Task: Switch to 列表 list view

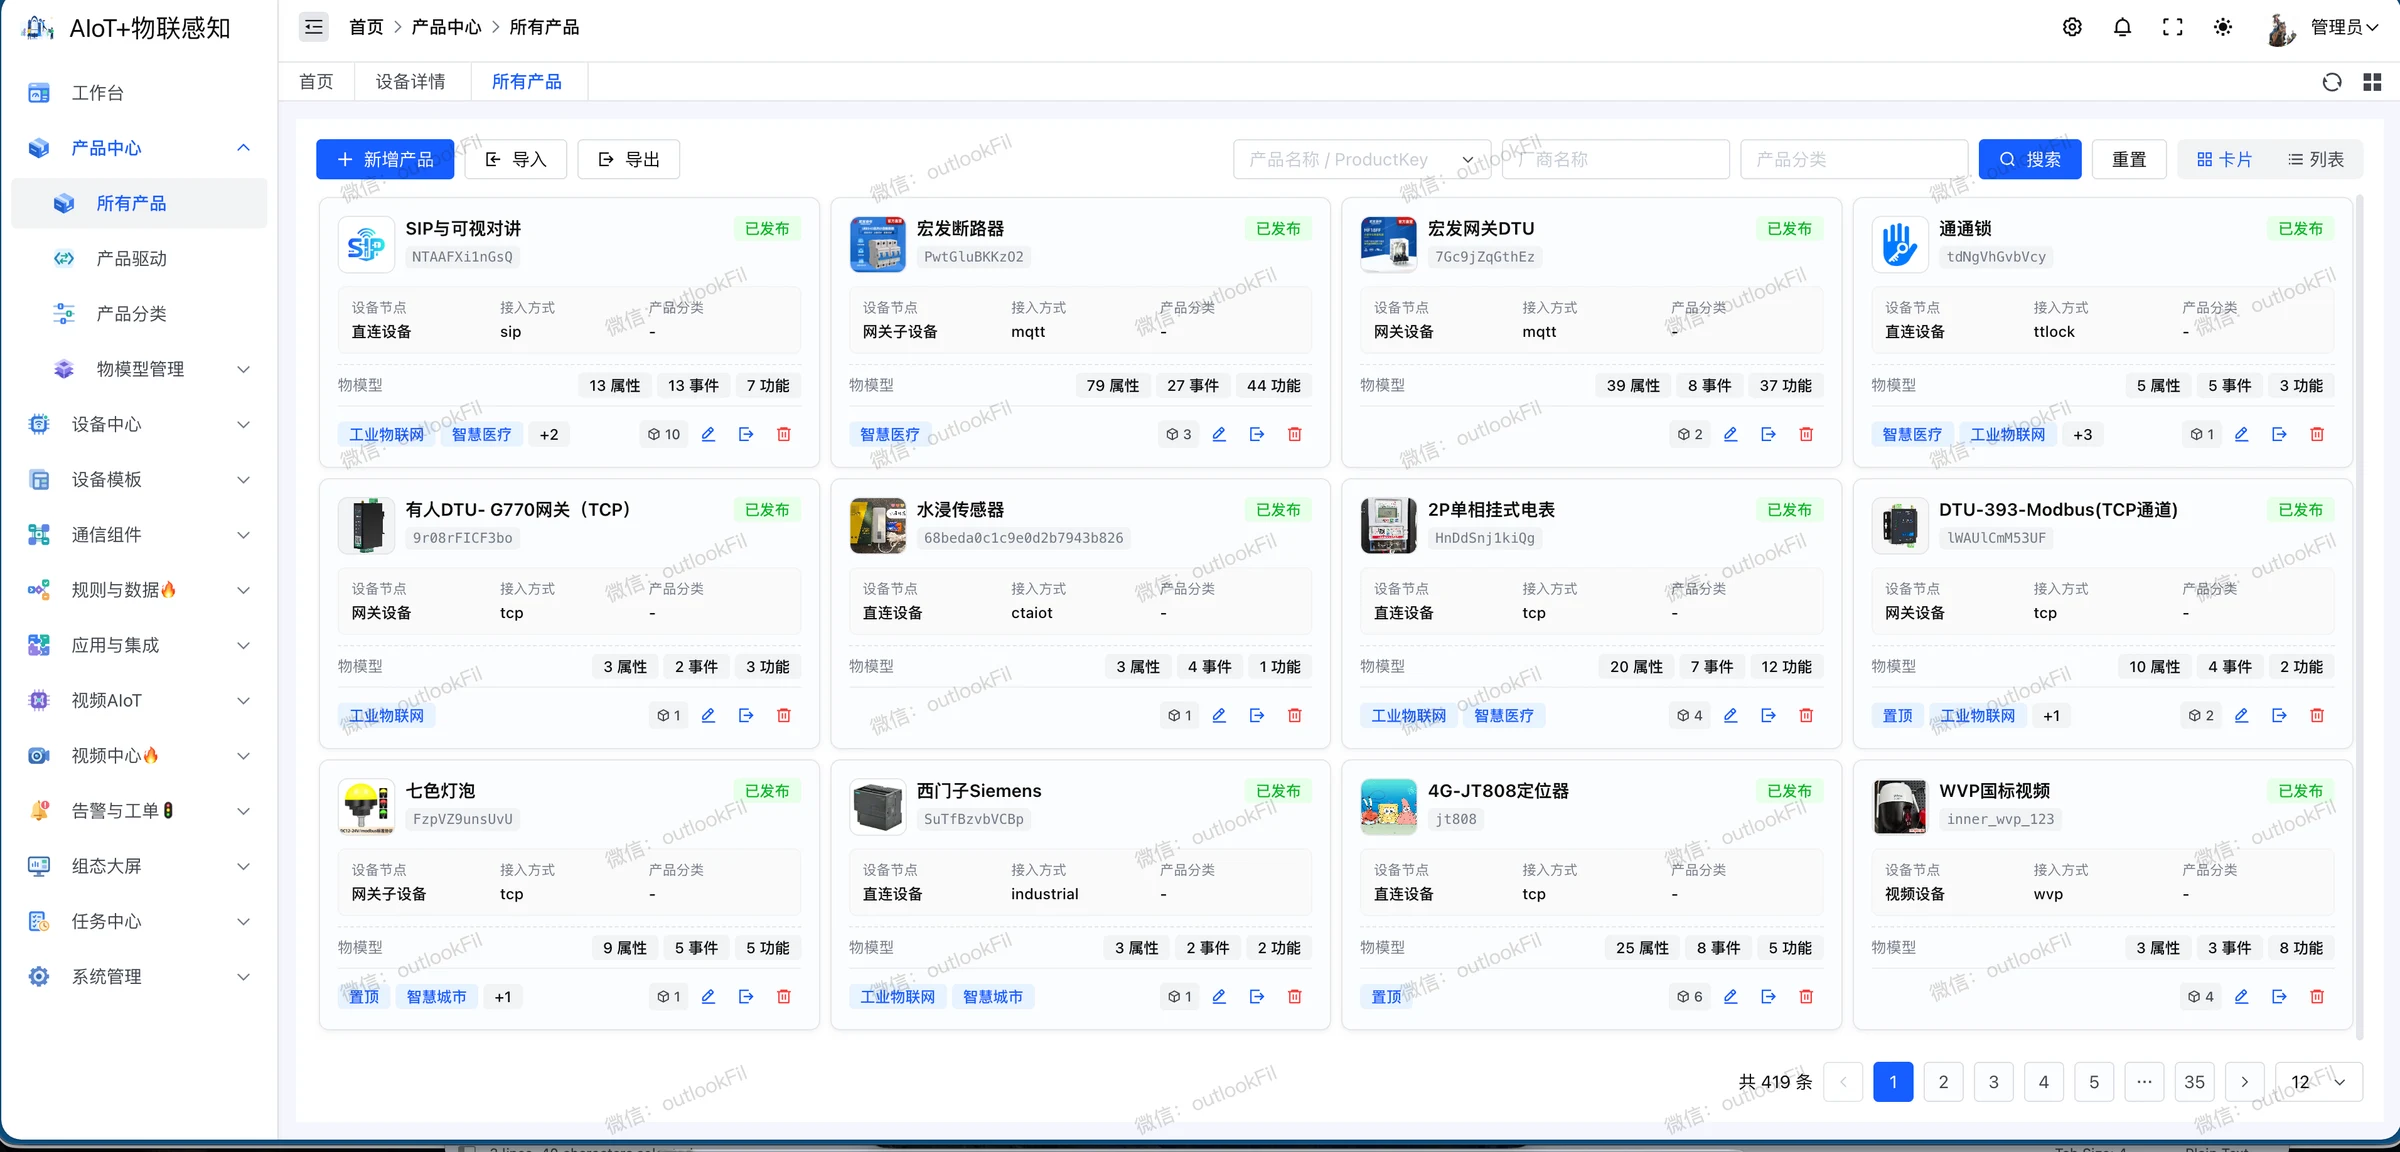Action: 2315,159
